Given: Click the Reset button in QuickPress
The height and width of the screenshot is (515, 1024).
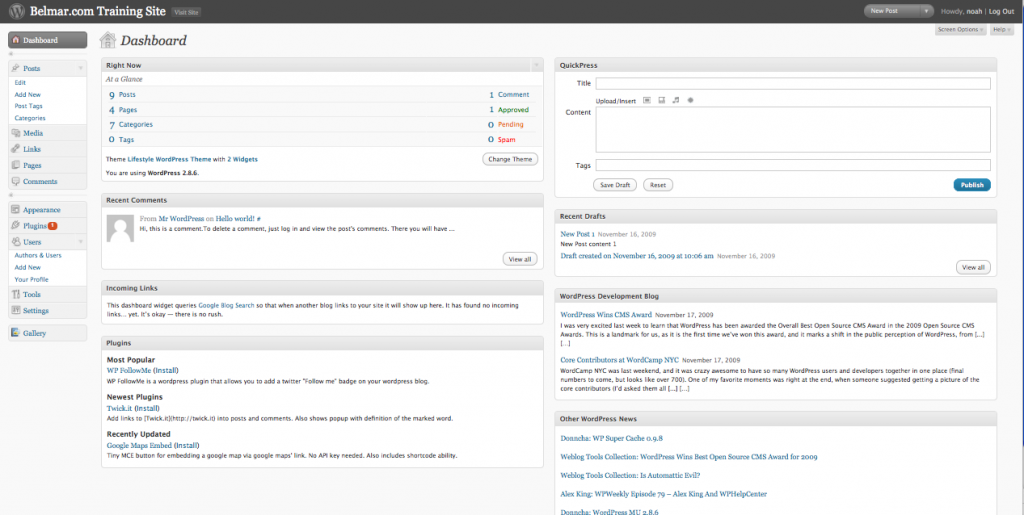Looking at the screenshot, I should [658, 185].
